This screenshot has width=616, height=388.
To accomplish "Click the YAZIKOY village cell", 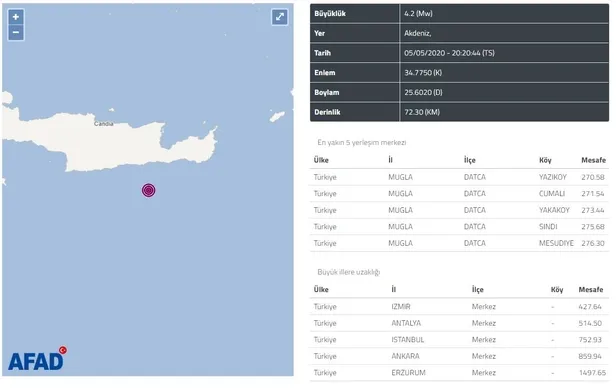I will 553,177.
